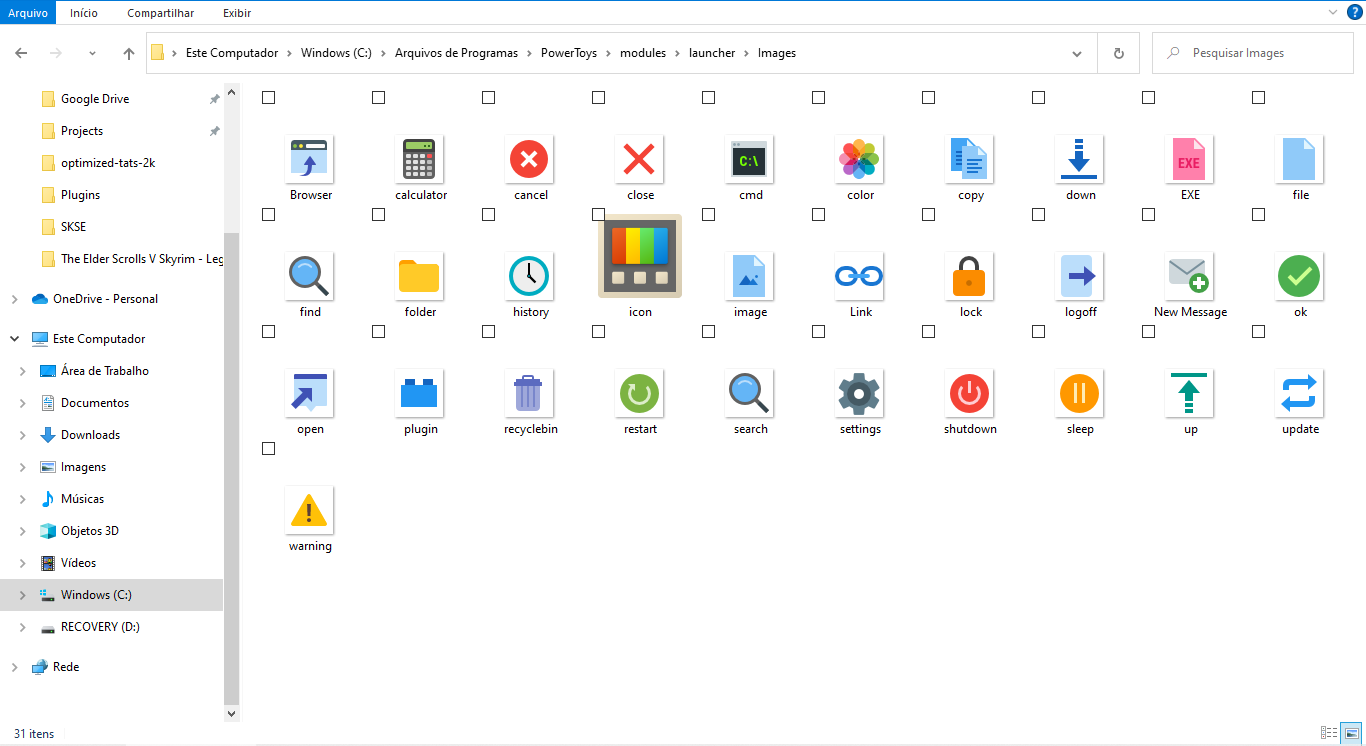Click inside the Pesquisar Images search field
1366x746 pixels.
1252,53
